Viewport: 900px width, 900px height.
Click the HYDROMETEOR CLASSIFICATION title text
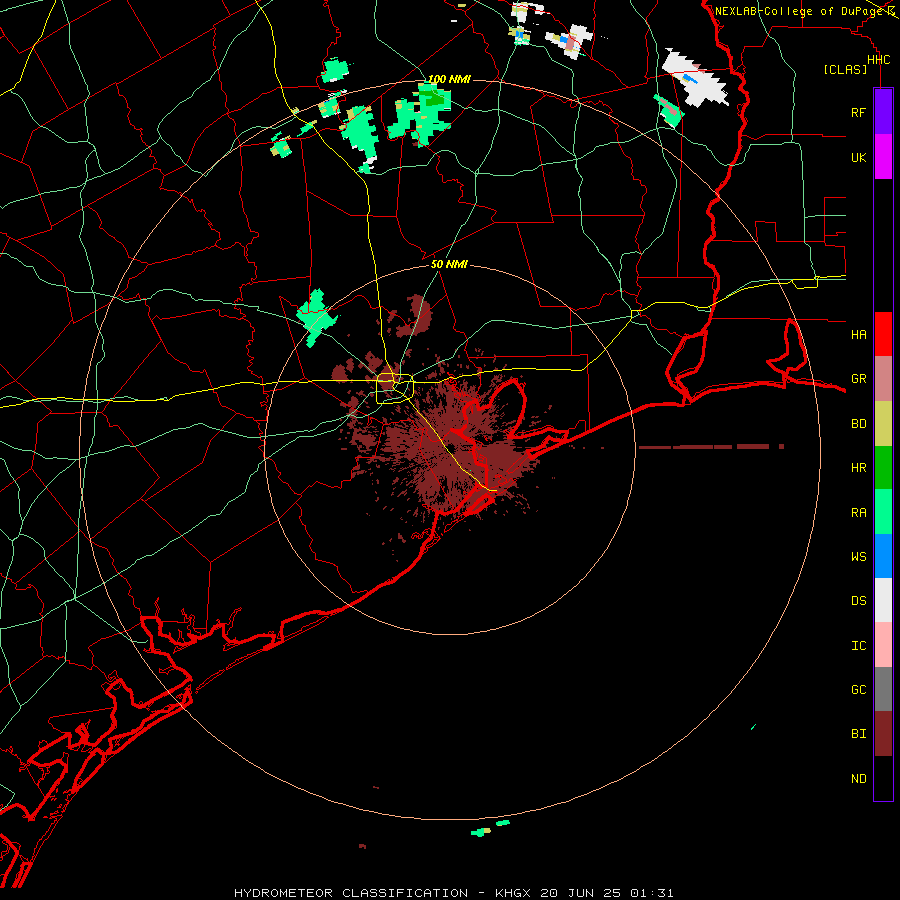(x=350, y=893)
